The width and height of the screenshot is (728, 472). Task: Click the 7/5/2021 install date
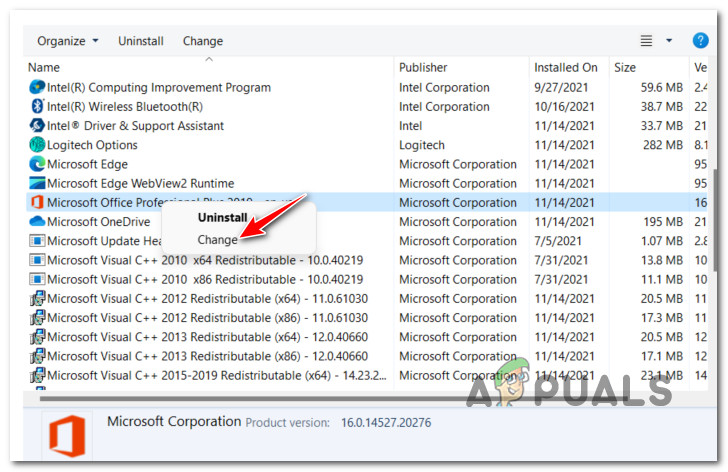(558, 241)
